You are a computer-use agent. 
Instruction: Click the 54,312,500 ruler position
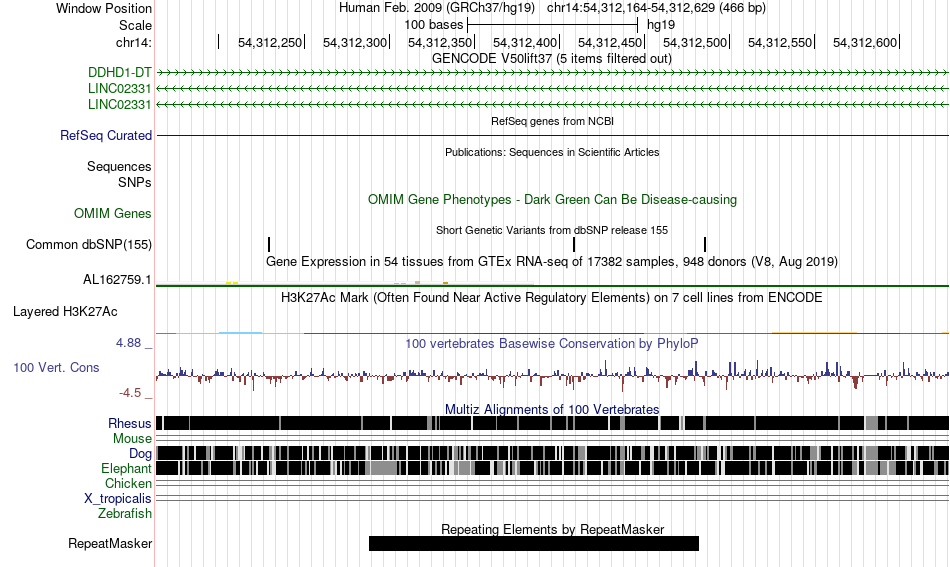[695, 42]
